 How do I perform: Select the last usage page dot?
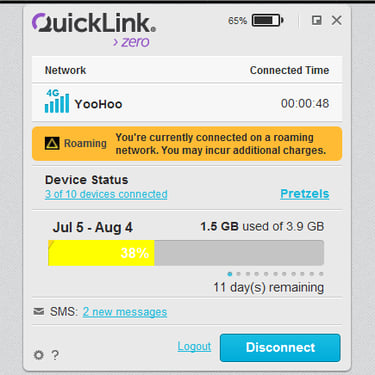coord(321,274)
